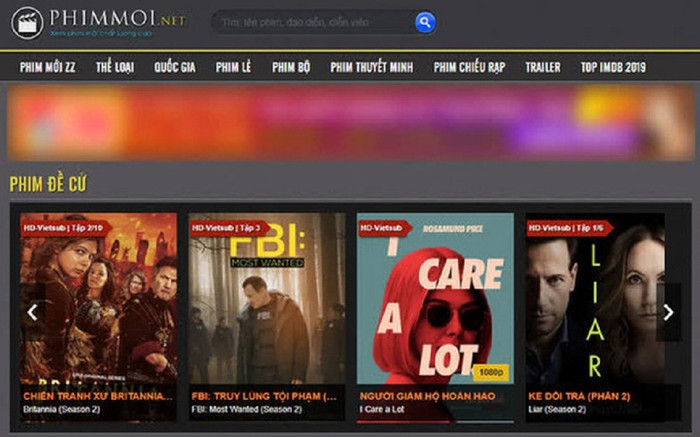Select Trailer in navigation bar

543,68
